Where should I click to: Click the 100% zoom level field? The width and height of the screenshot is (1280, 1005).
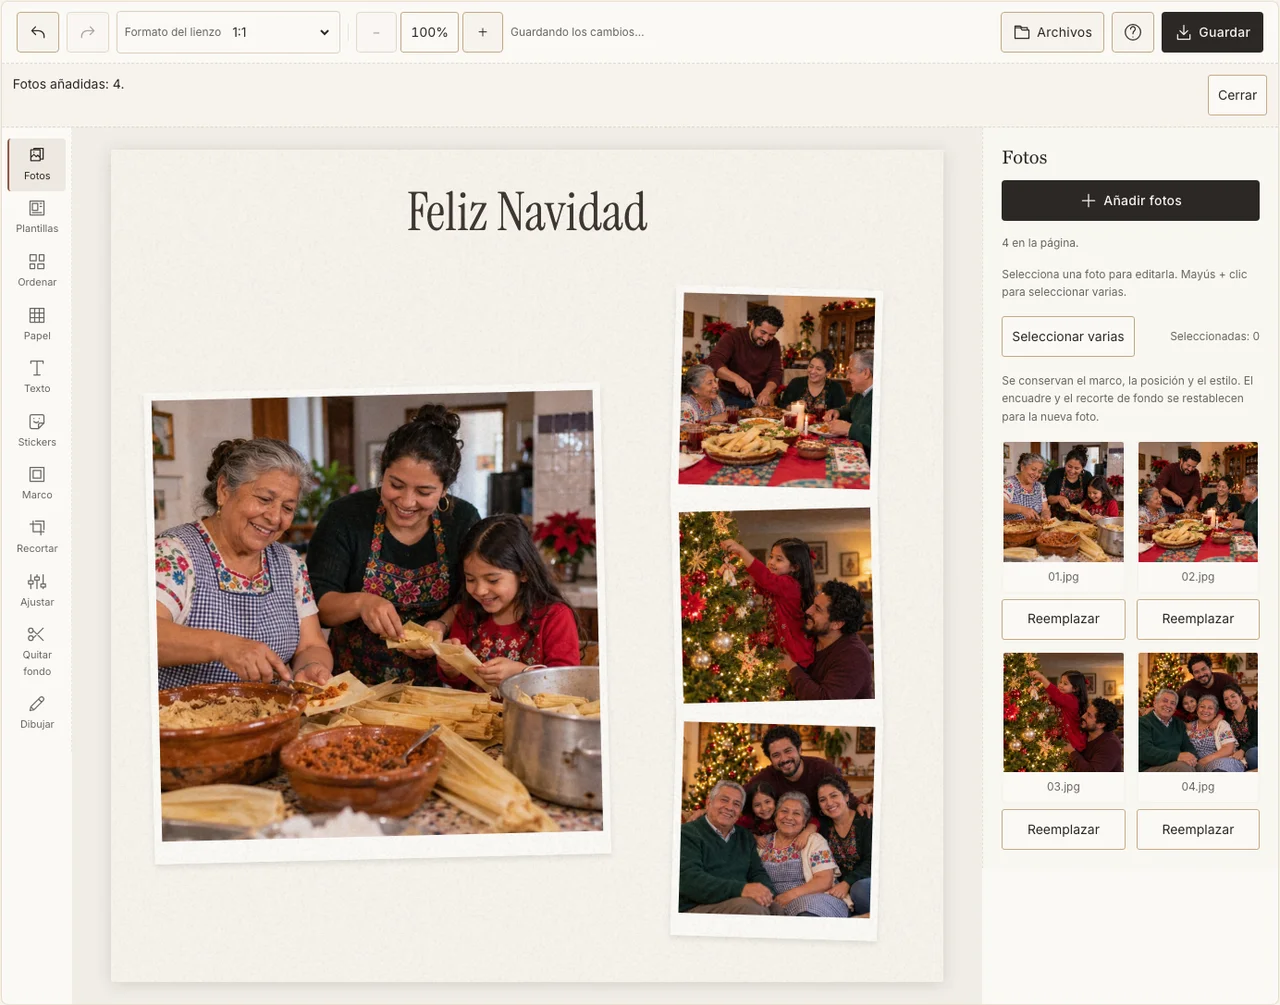point(430,32)
